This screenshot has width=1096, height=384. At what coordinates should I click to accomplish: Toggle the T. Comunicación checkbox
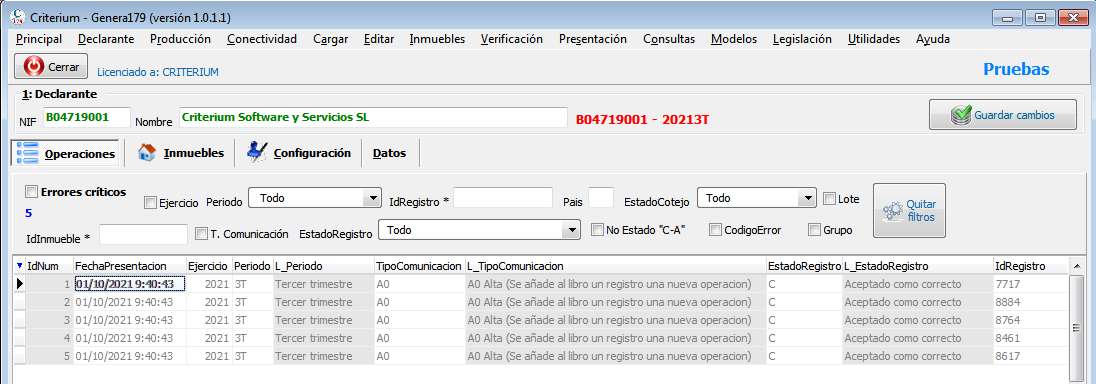(201, 233)
